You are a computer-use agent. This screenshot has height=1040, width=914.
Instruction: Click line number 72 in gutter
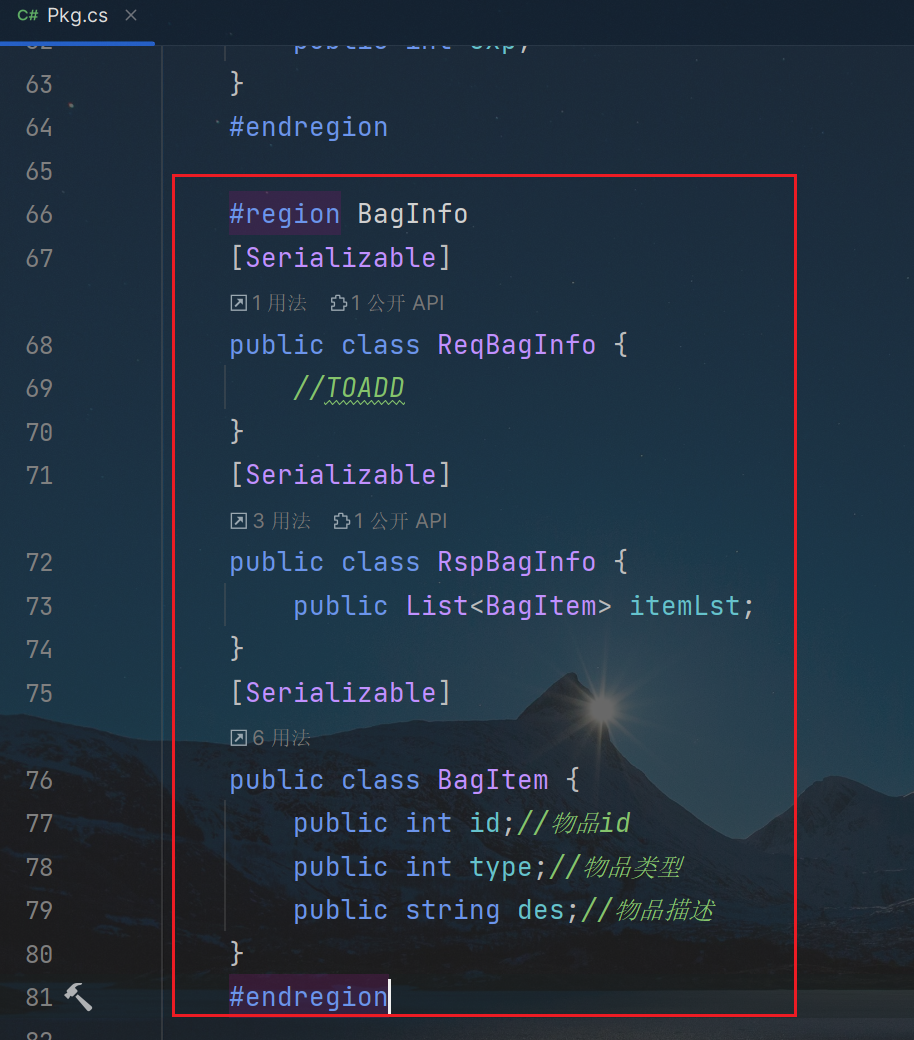coord(39,562)
